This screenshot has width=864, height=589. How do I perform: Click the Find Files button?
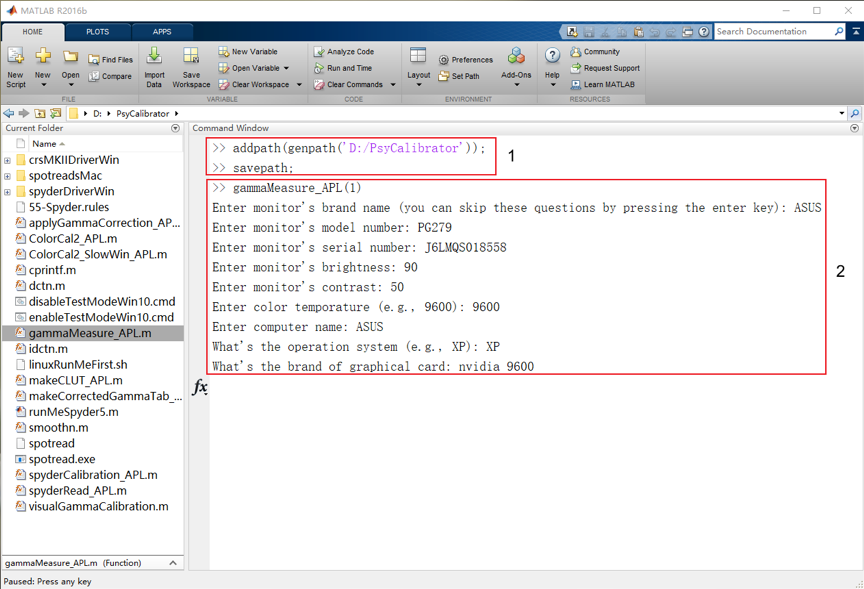(x=110, y=60)
